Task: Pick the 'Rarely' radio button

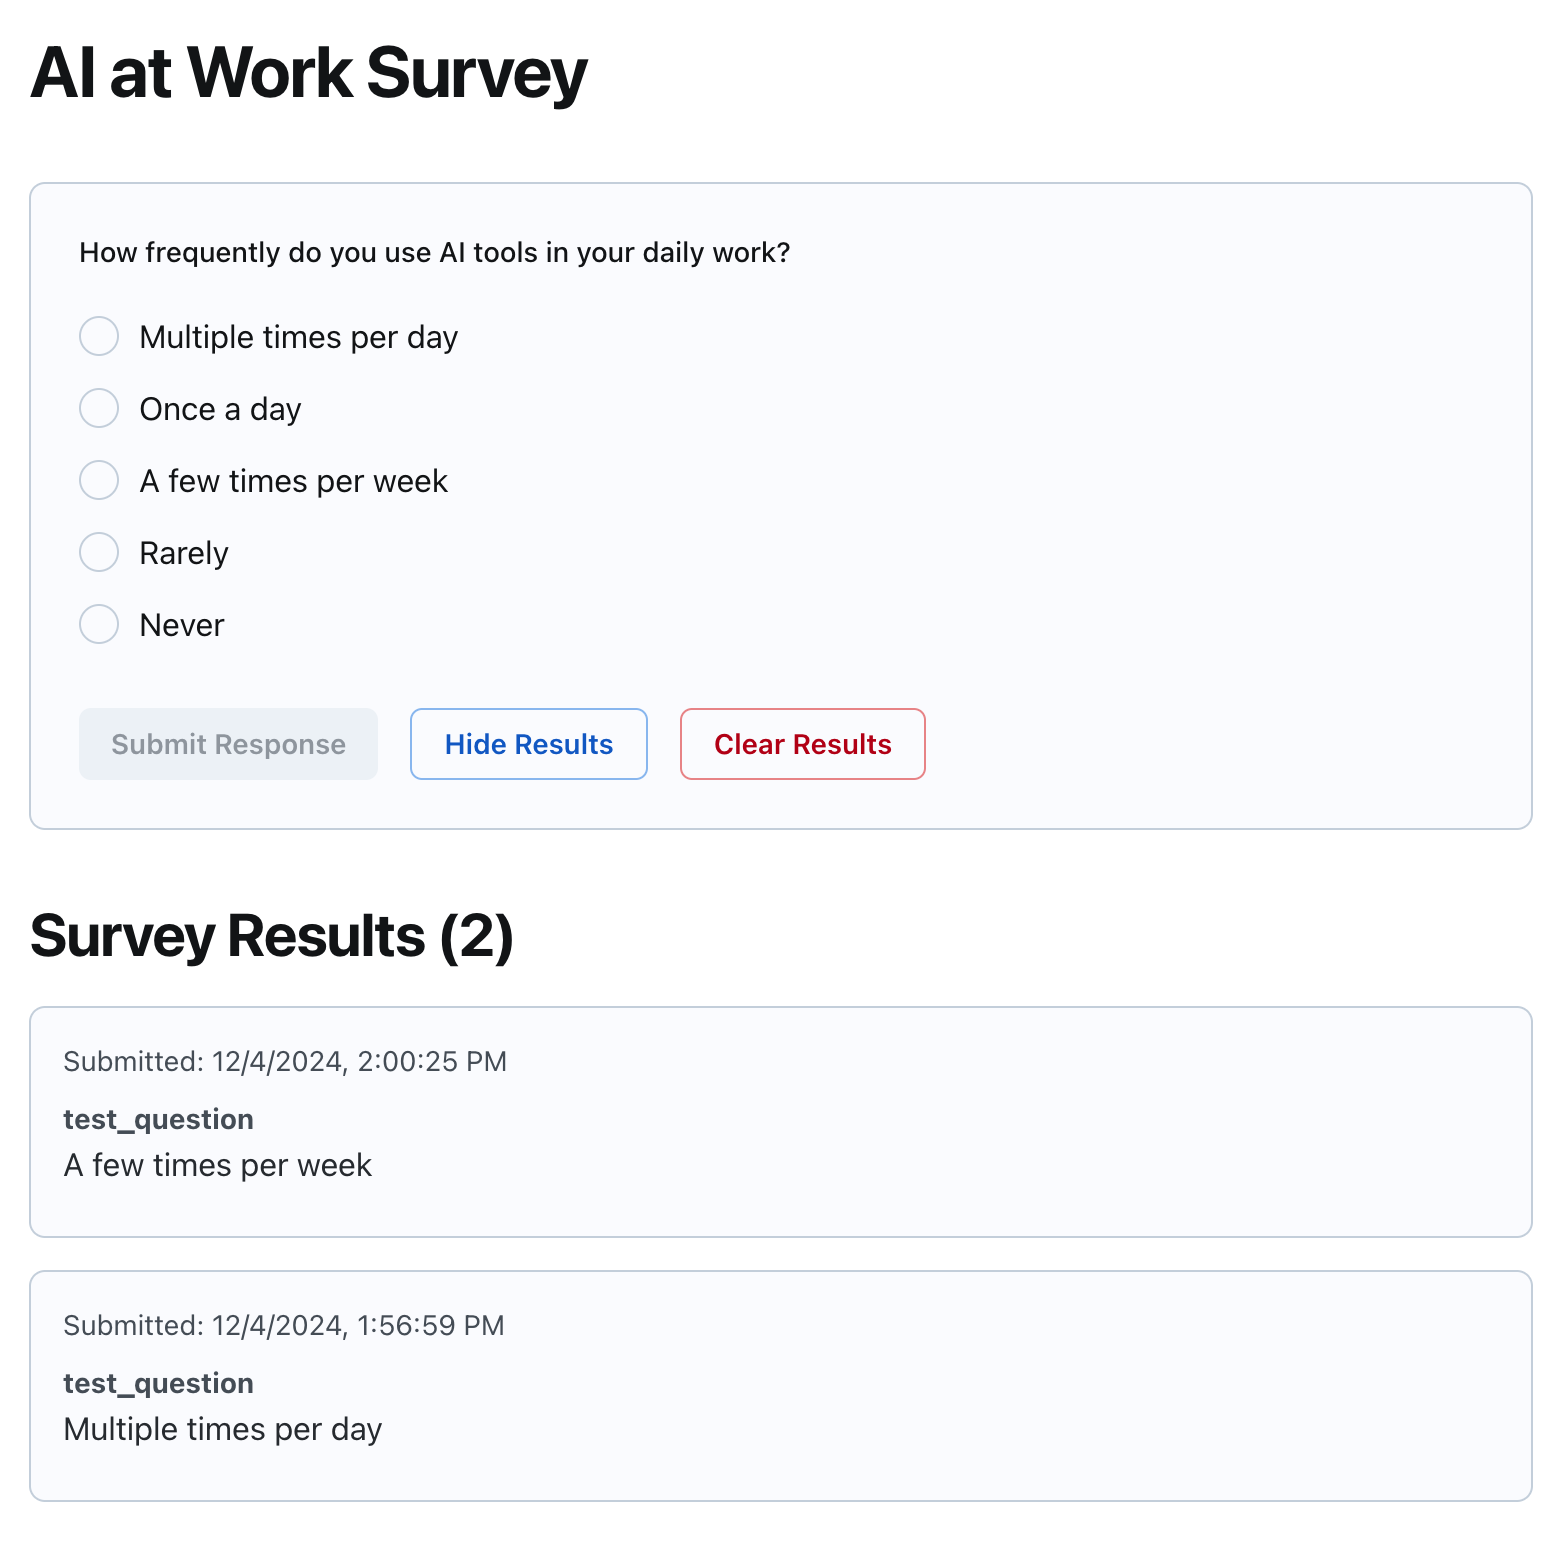Action: click(x=98, y=552)
